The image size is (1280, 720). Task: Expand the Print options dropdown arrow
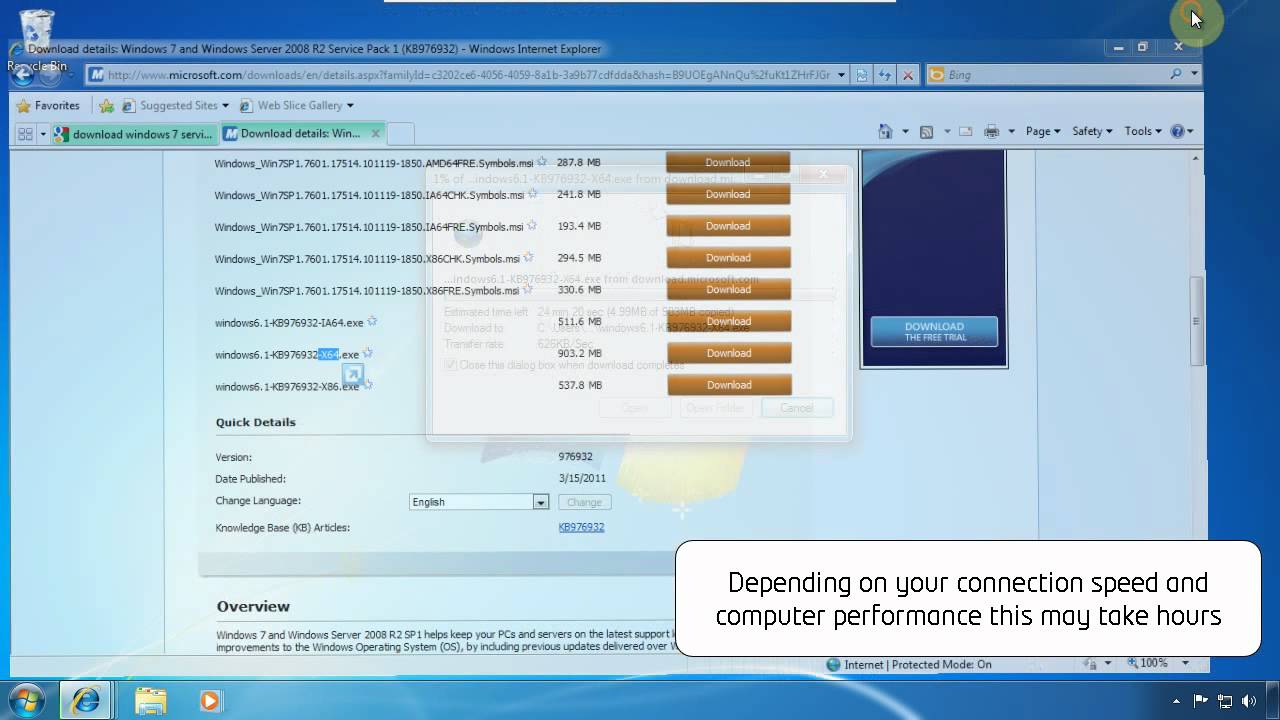(x=1011, y=131)
